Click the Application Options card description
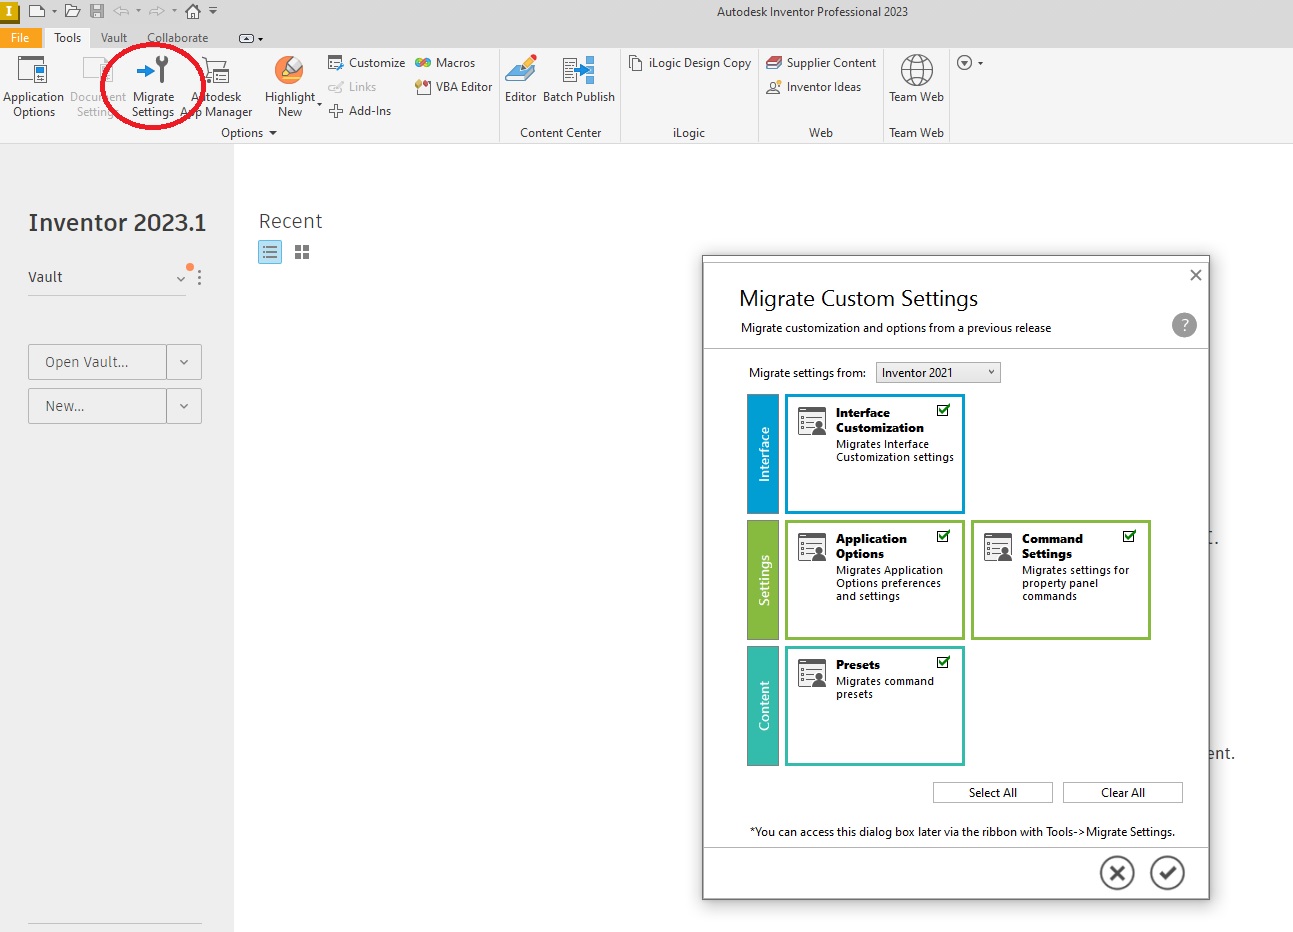The image size is (1293, 932). (x=889, y=583)
